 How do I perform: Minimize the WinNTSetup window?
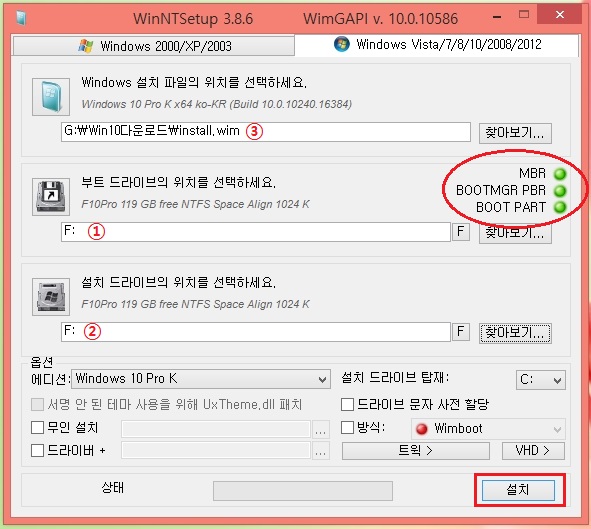coord(497,17)
